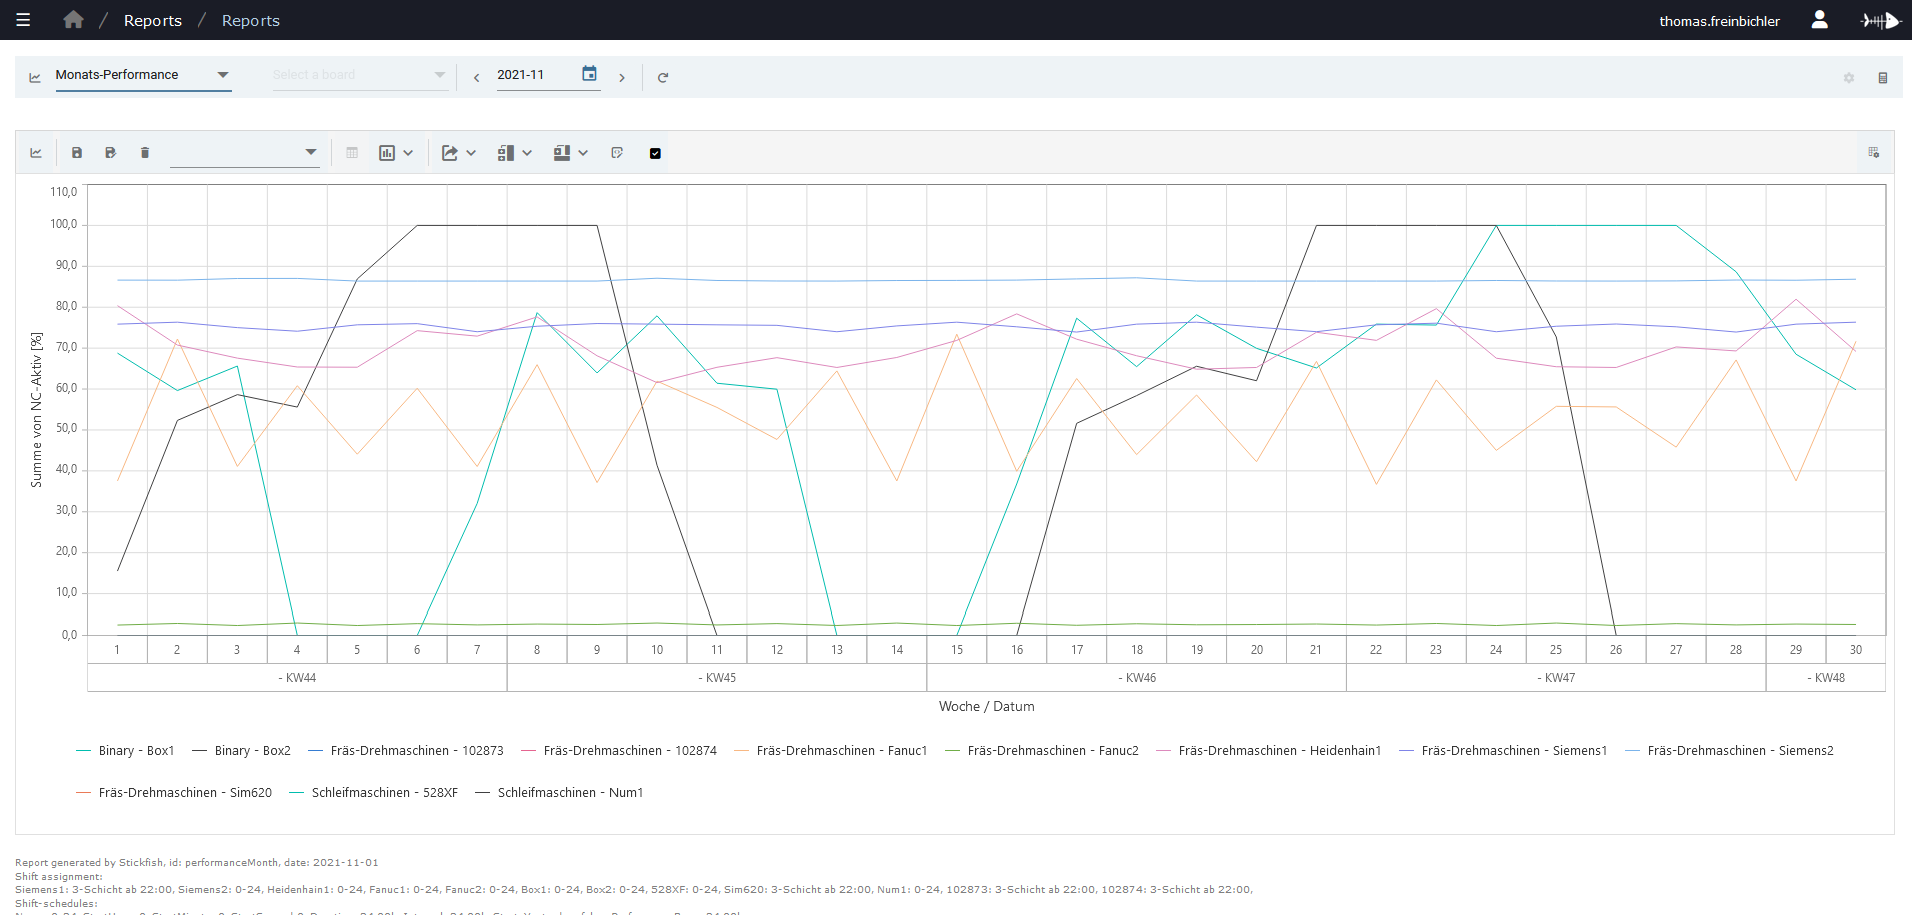Image resolution: width=1912 pixels, height=915 pixels.
Task: Toggle Fräs-Drehmaschinen - 102873 legend series
Action: pyautogui.click(x=406, y=751)
